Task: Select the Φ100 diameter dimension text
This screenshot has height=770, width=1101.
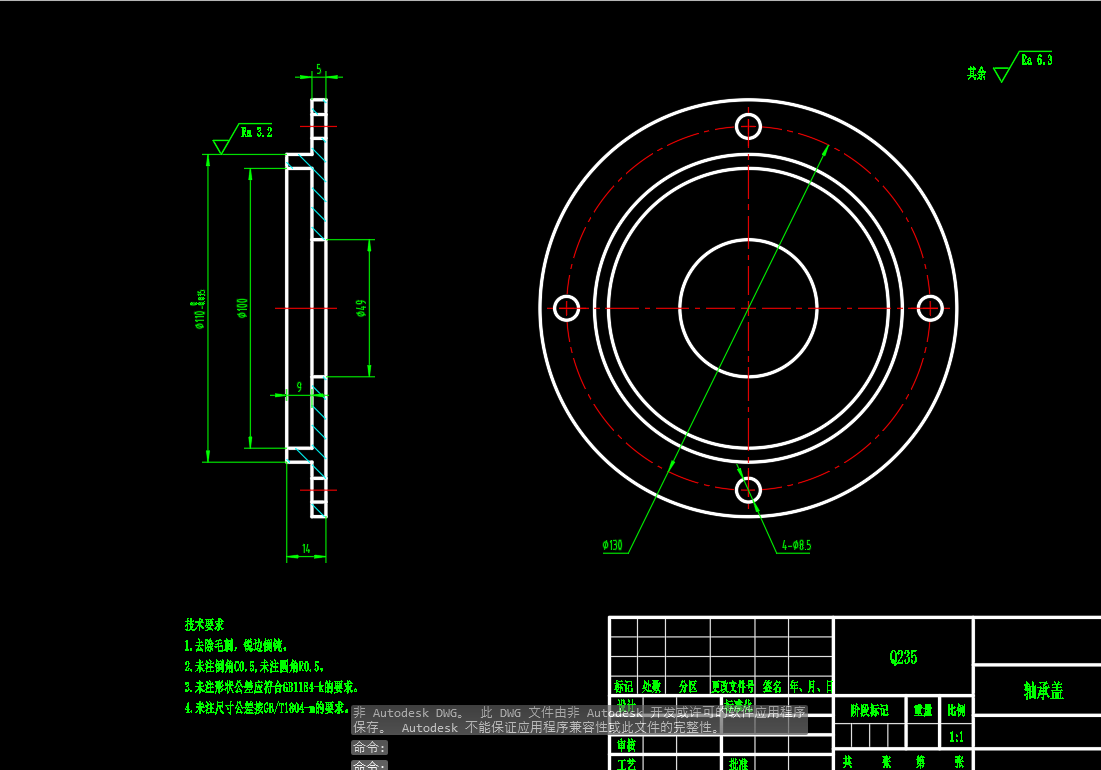Action: 242,308
